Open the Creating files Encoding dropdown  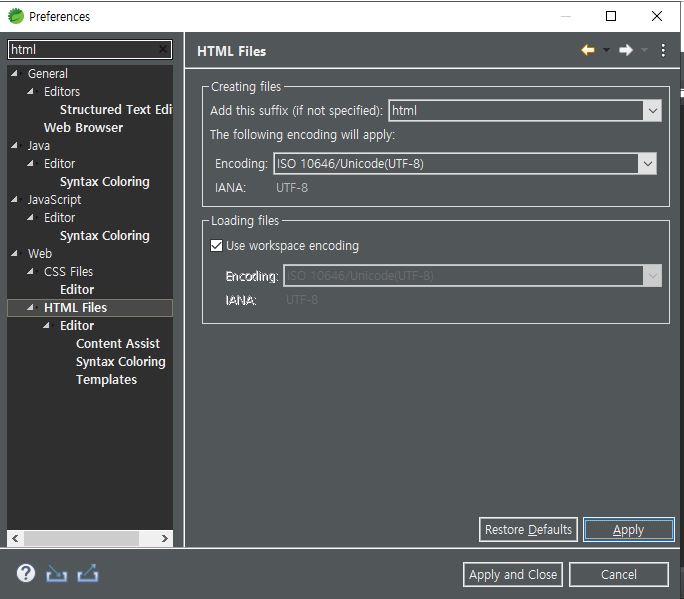point(647,164)
